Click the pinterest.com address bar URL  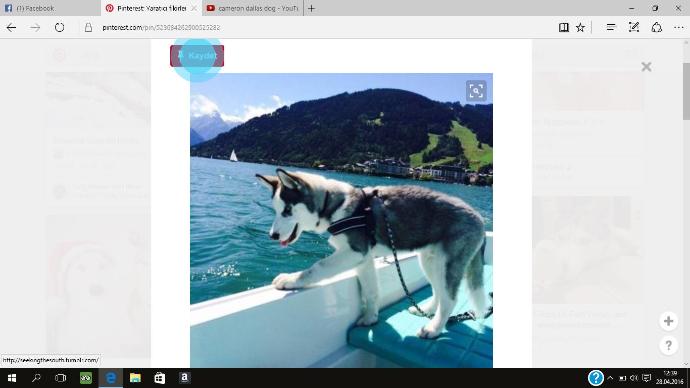tap(161, 27)
